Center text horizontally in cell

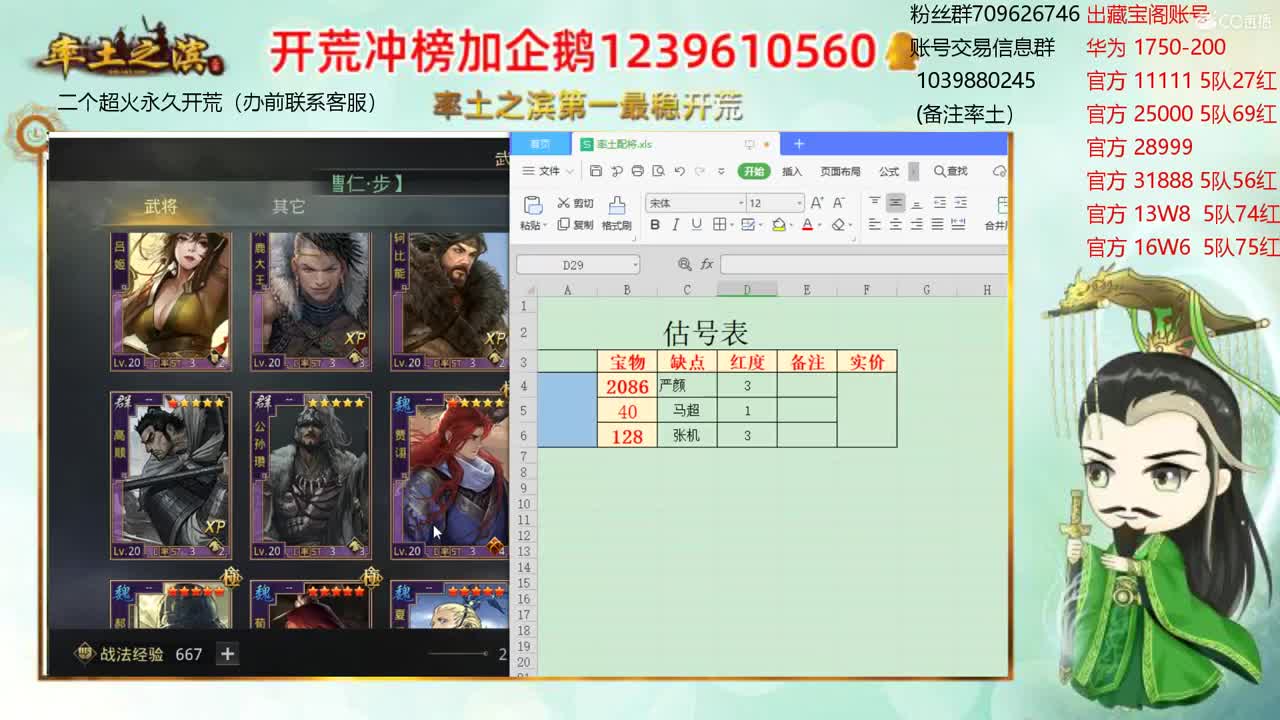[896, 224]
